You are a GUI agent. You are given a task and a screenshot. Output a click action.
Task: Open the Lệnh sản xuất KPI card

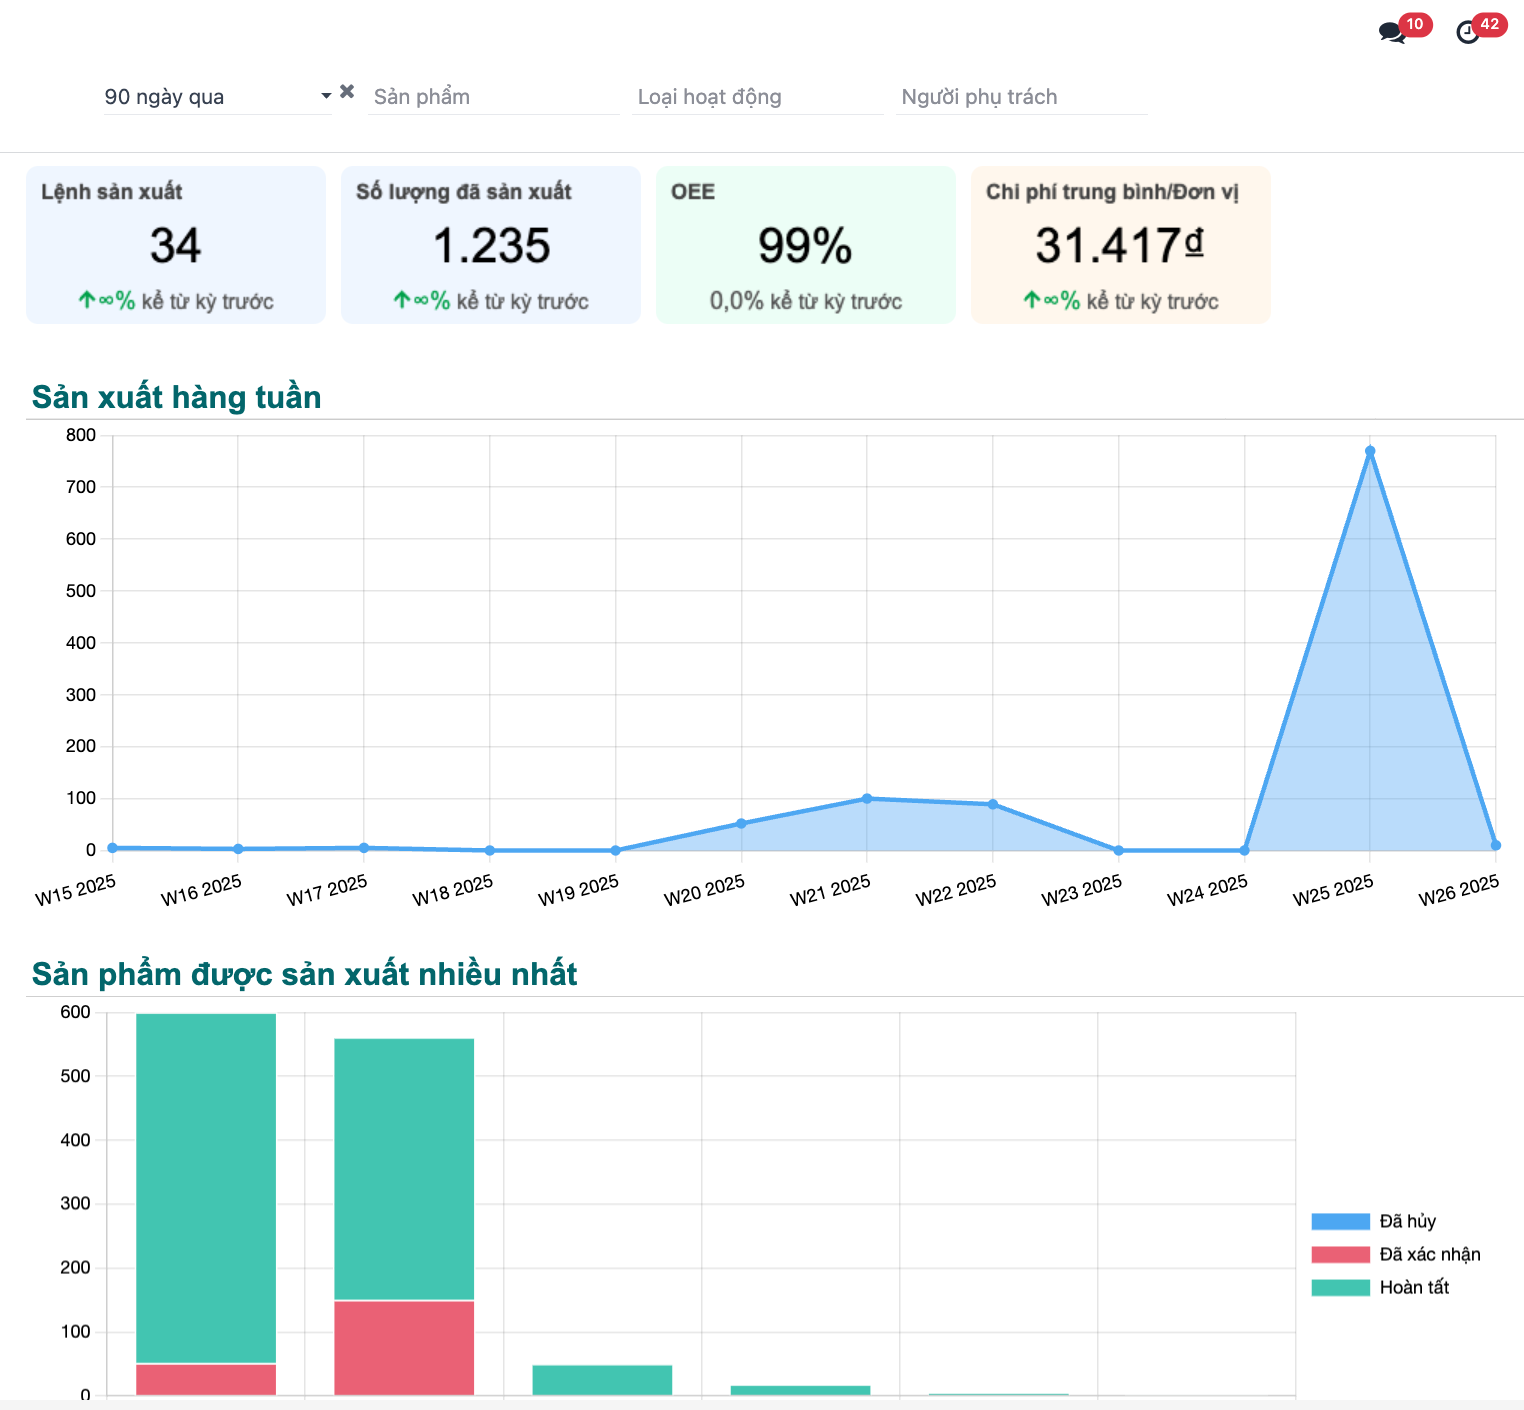(176, 245)
